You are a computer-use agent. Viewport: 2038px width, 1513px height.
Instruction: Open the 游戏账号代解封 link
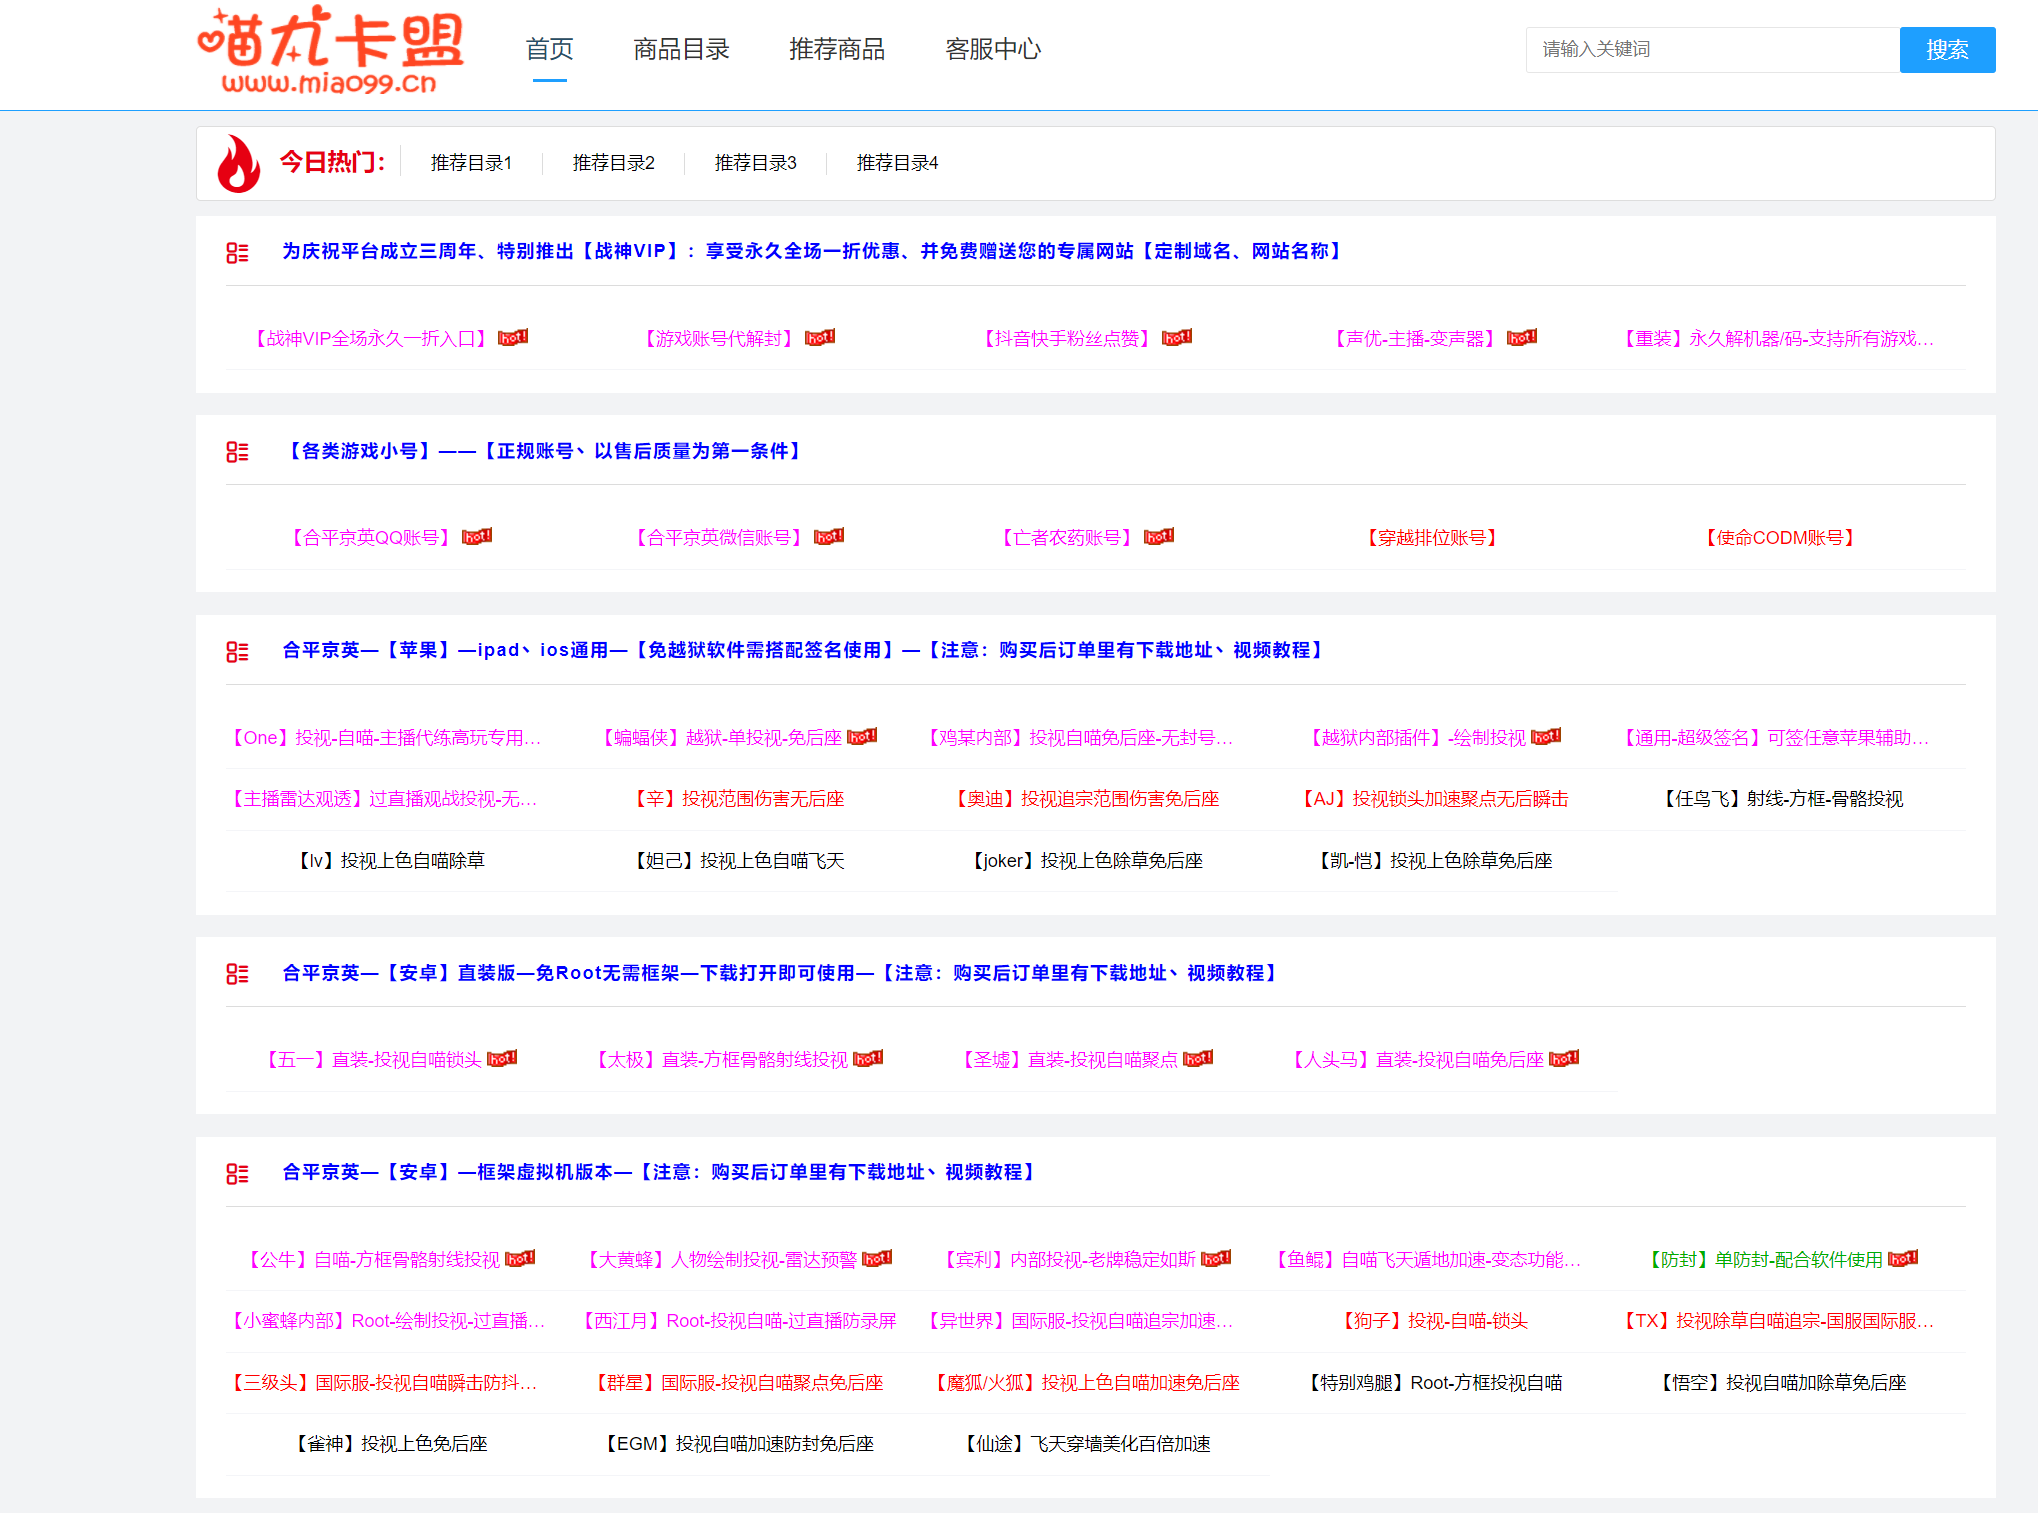tap(716, 338)
